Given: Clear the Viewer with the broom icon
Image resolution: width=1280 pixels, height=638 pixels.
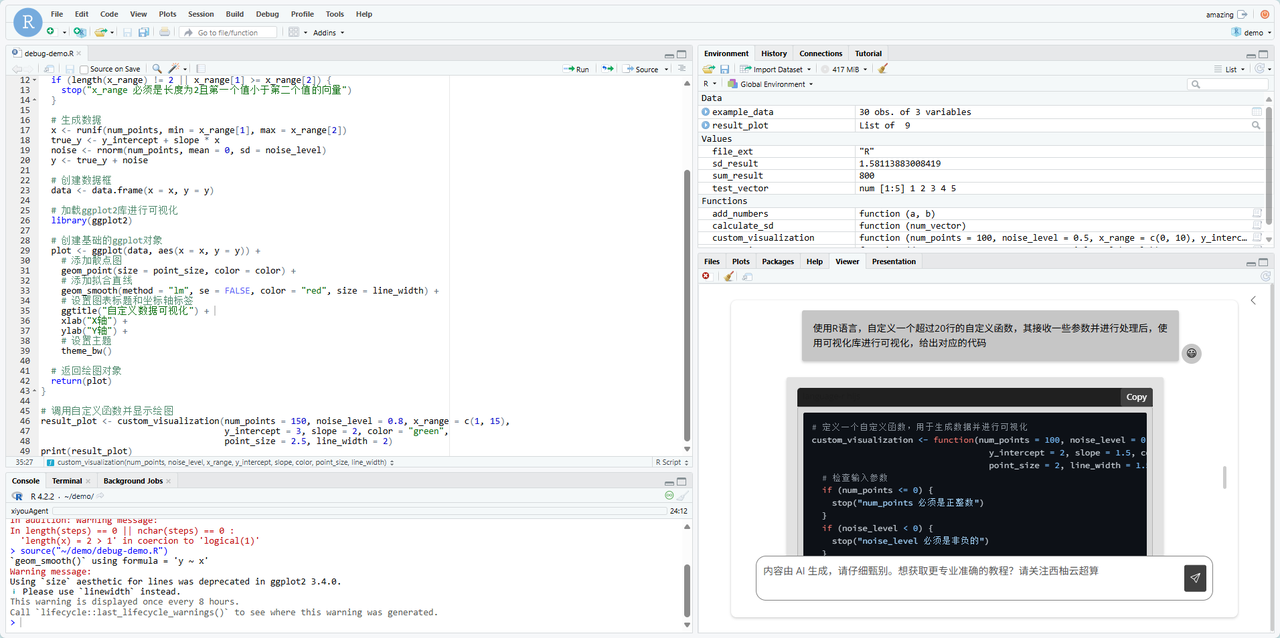Looking at the screenshot, I should [729, 276].
